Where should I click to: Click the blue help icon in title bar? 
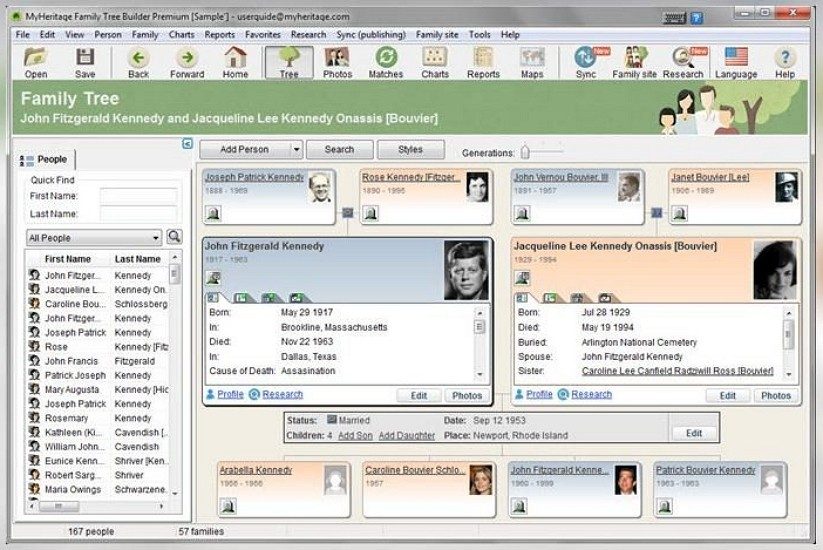[696, 18]
